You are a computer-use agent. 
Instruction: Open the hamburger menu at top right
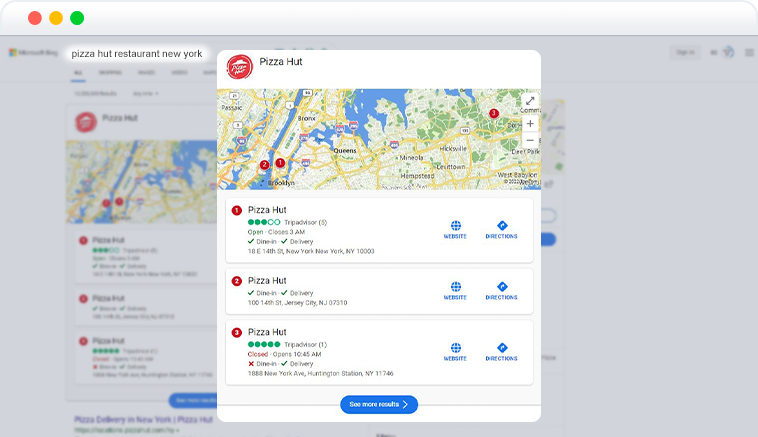[749, 52]
